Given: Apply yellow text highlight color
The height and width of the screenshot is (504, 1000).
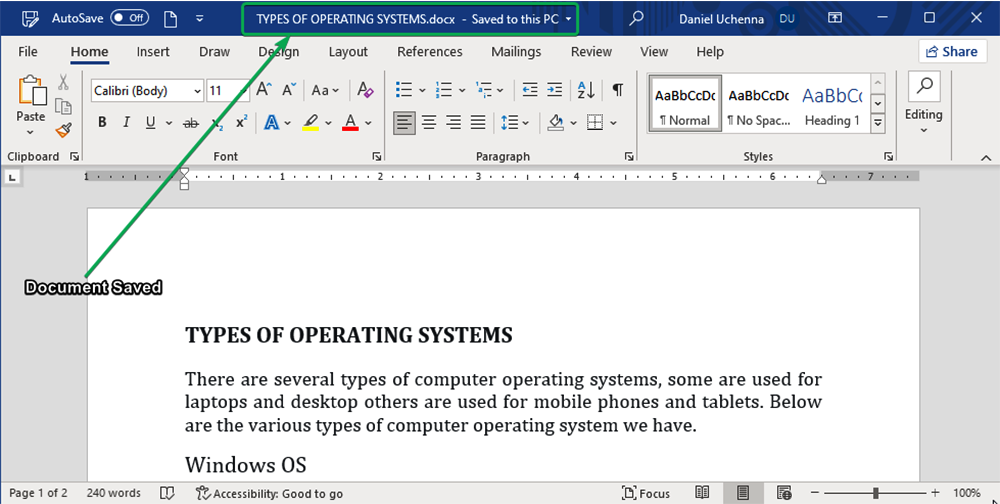Looking at the screenshot, I should click(311, 122).
